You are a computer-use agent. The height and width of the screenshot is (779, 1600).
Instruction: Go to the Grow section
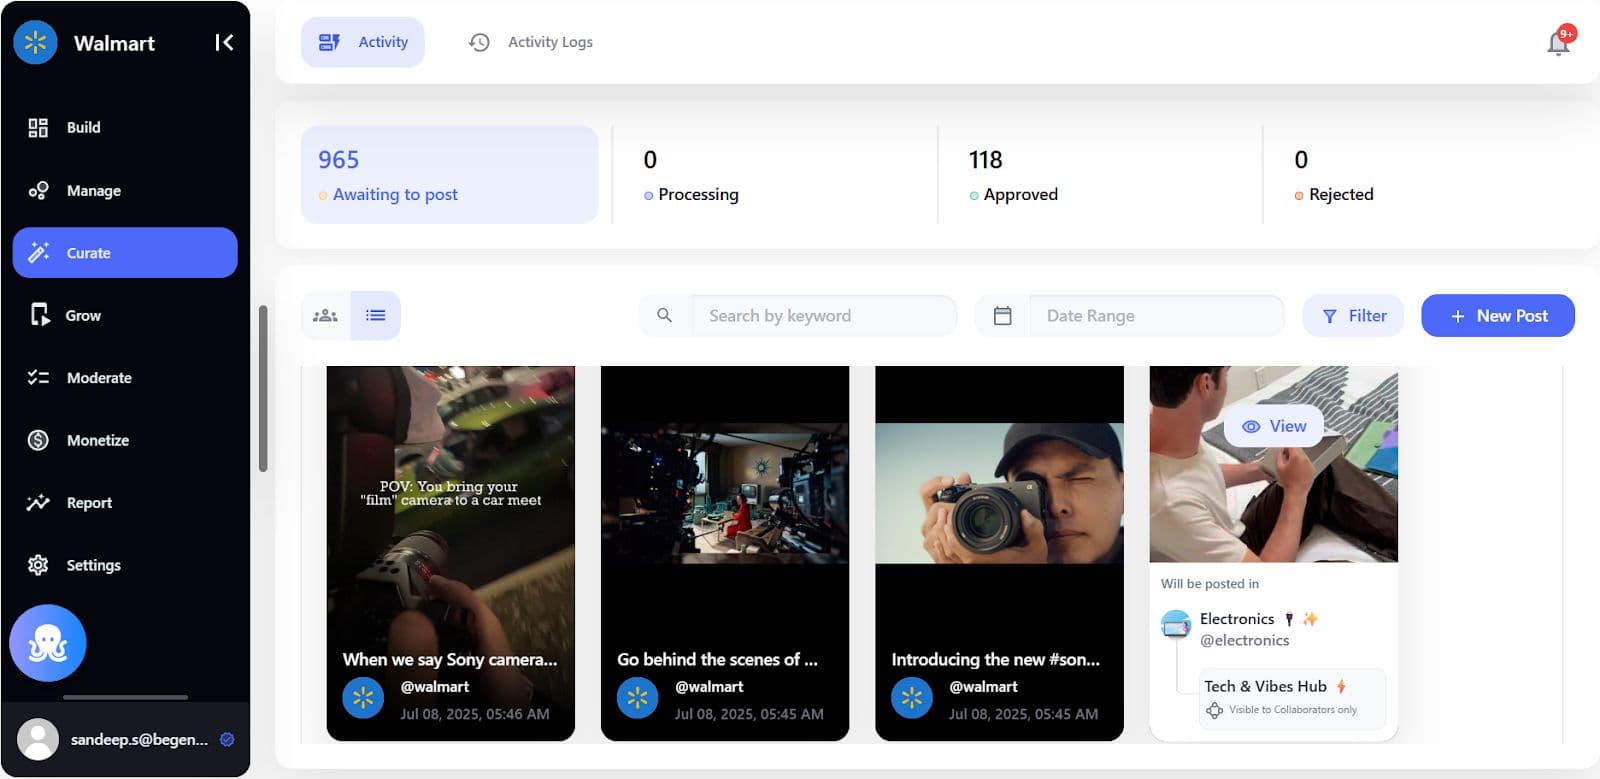point(125,315)
